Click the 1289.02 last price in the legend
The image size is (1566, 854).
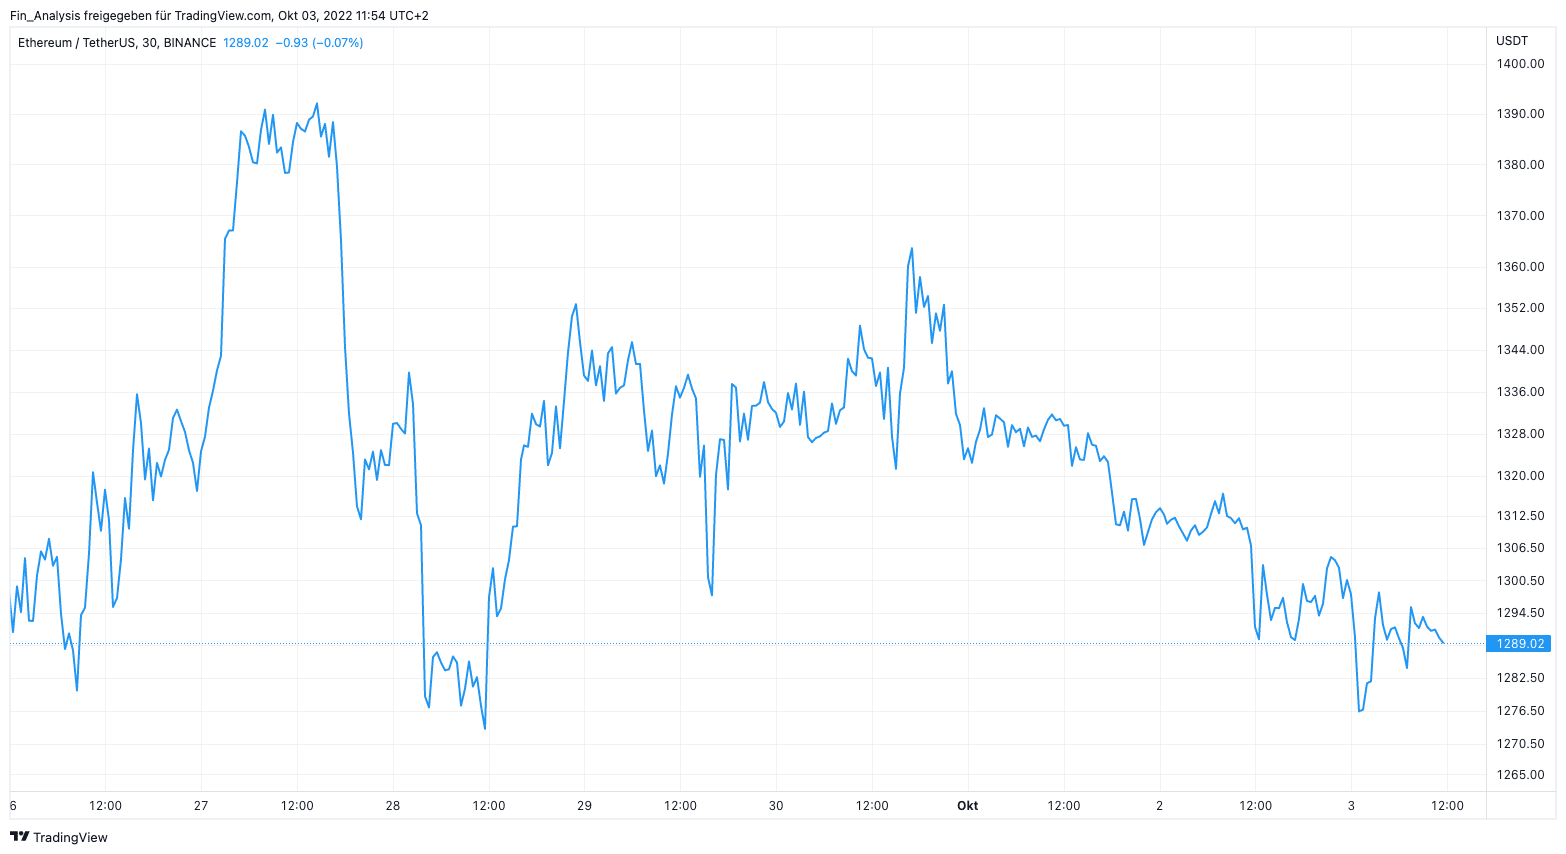pyautogui.click(x=245, y=43)
